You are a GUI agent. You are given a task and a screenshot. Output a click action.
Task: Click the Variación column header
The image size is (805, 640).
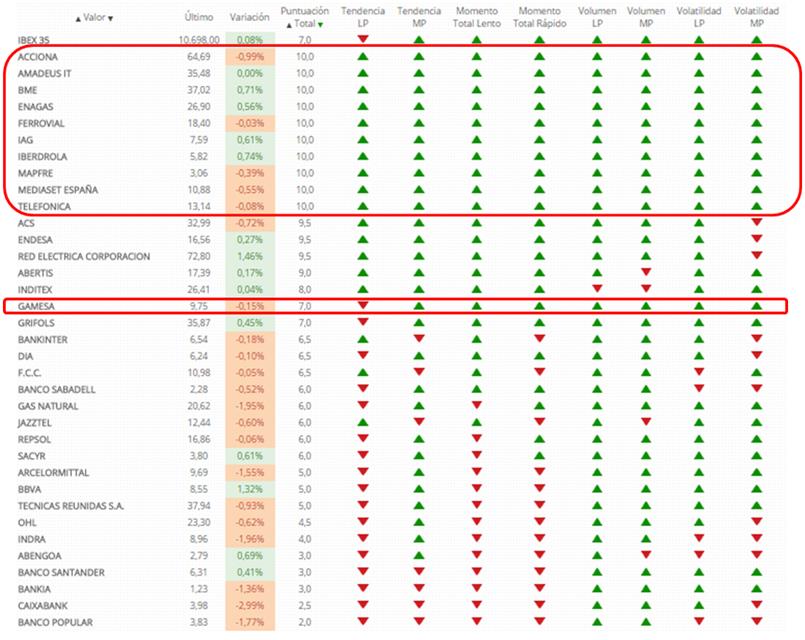click(x=250, y=17)
